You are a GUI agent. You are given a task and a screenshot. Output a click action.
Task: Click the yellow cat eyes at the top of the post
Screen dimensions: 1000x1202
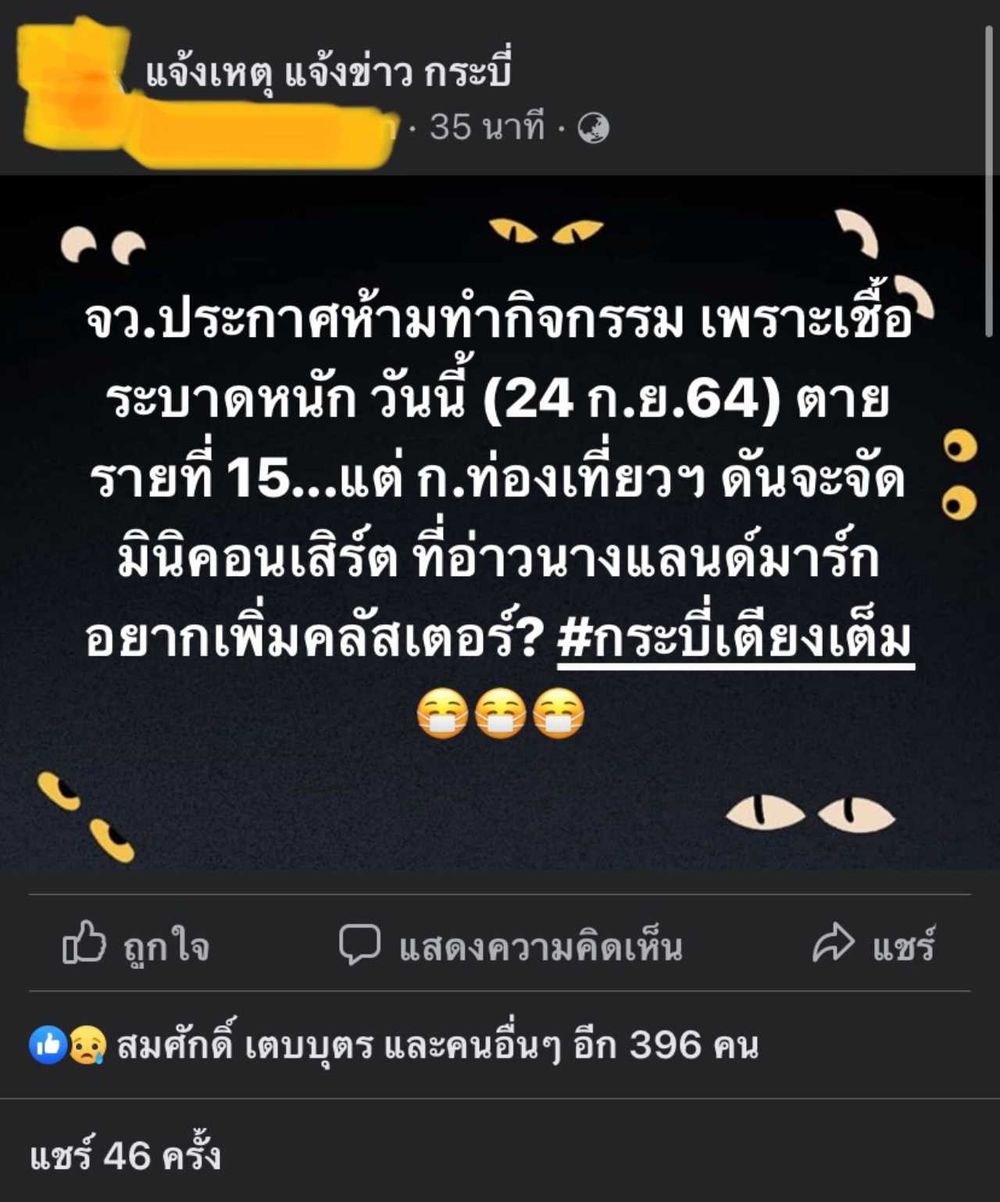[x=545, y=231]
